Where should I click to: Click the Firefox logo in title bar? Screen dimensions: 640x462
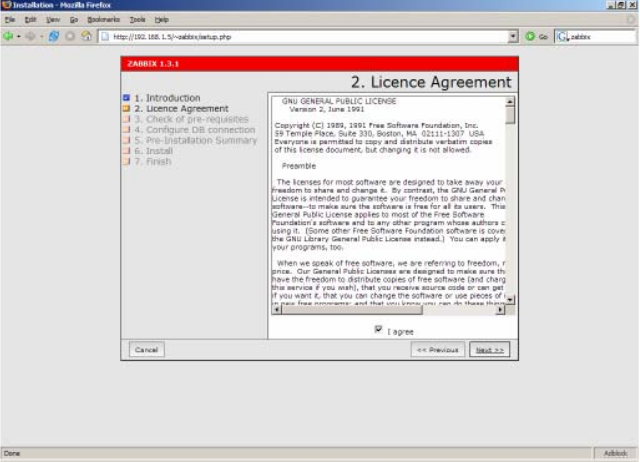6,5
